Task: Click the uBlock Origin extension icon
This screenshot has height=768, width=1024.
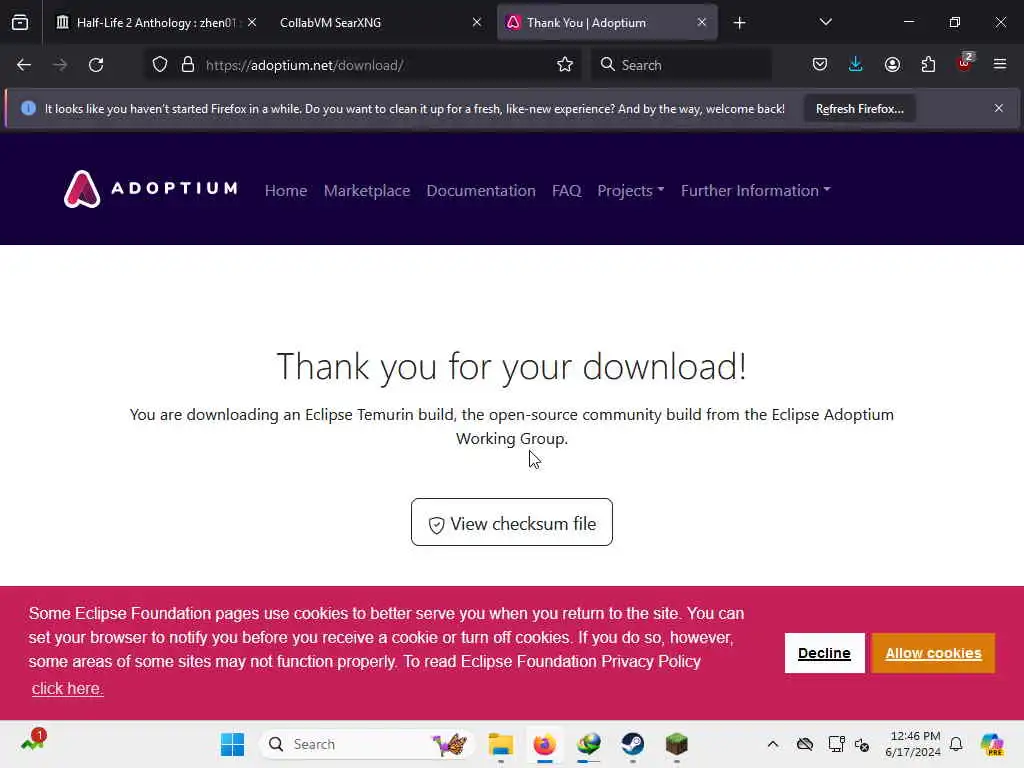Action: tap(965, 63)
